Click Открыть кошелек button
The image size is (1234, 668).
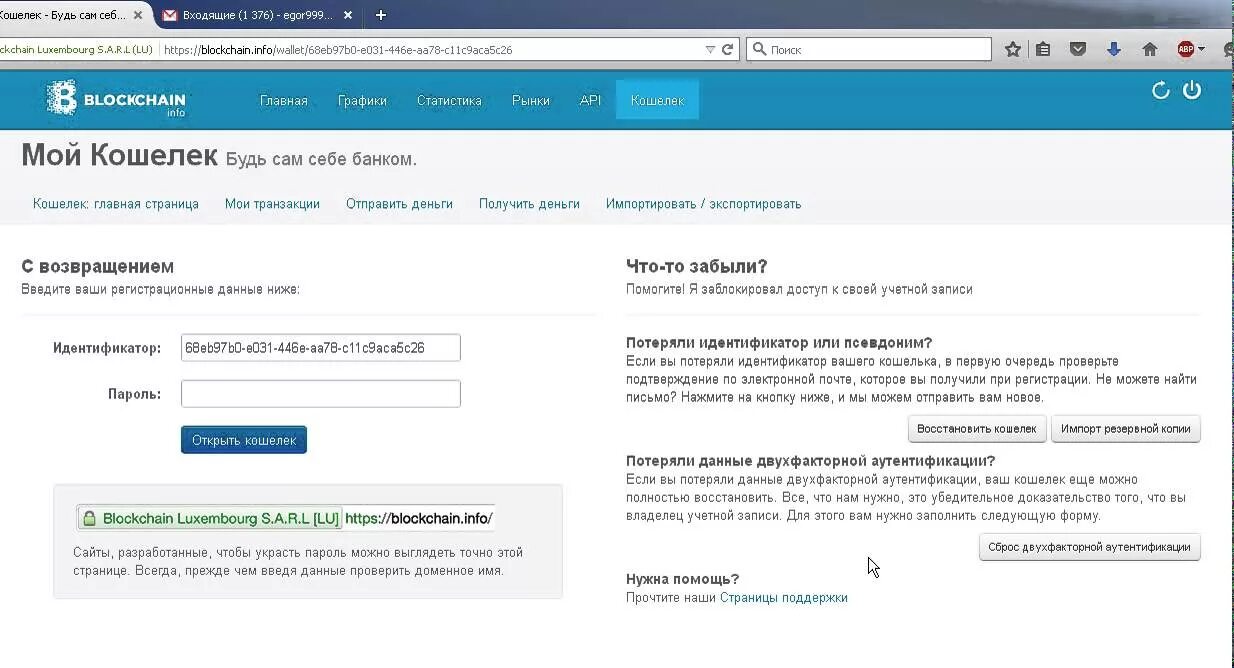tap(244, 440)
